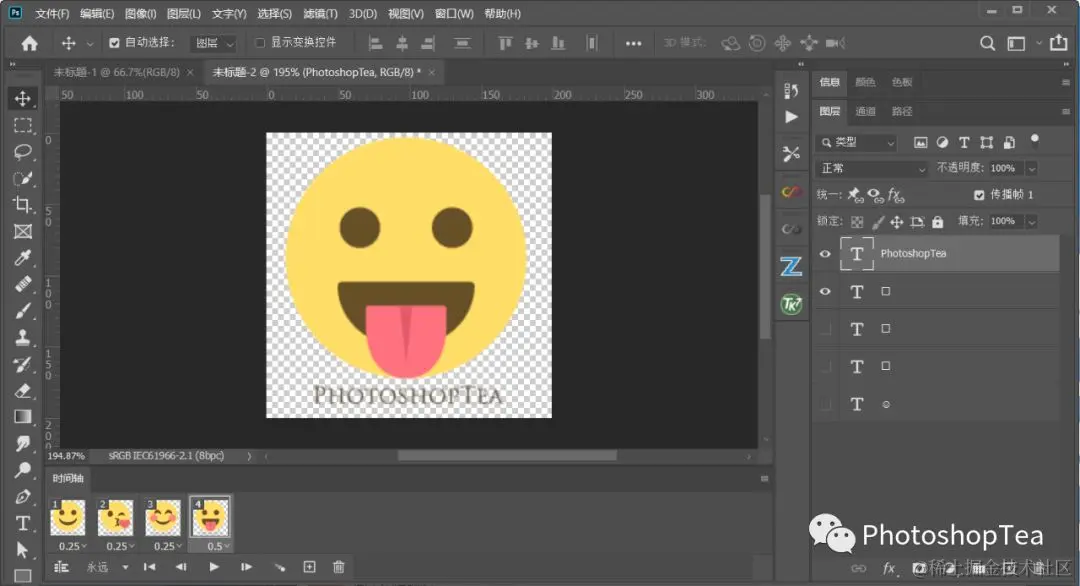Select the Move tool
Viewport: 1080px width, 586px height.
pos(23,98)
